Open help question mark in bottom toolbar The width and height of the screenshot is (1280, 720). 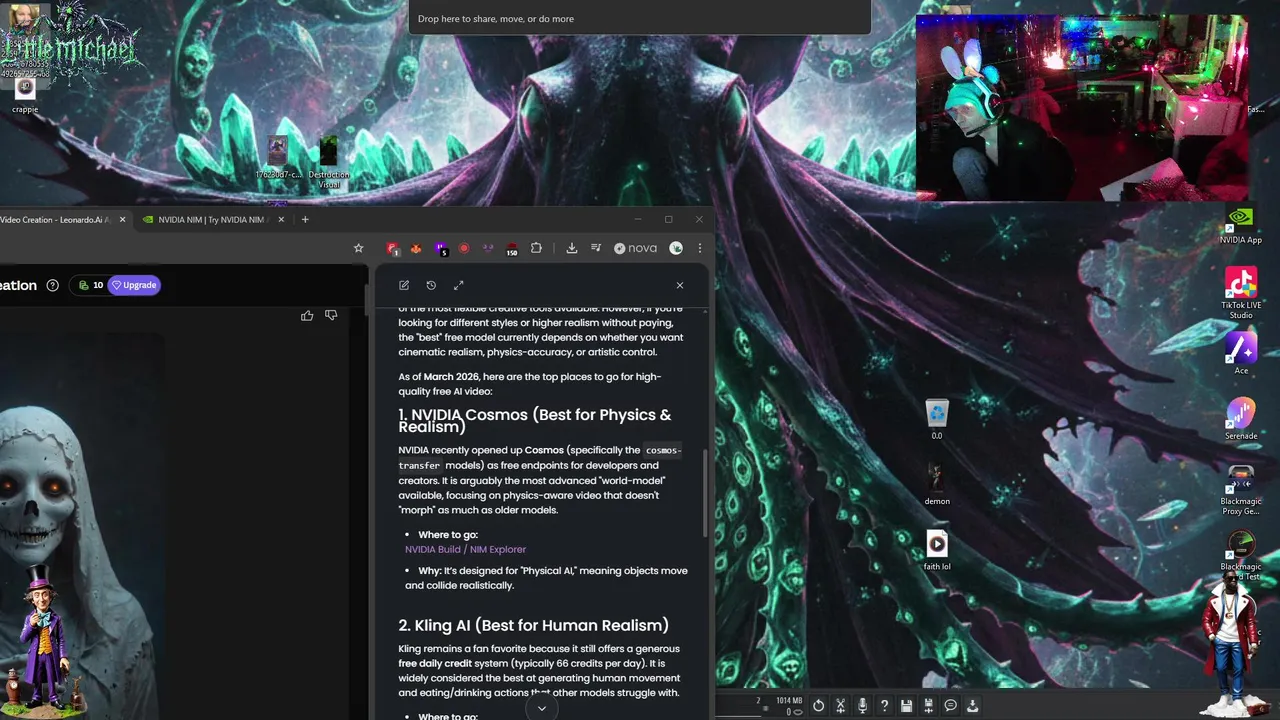(884, 705)
